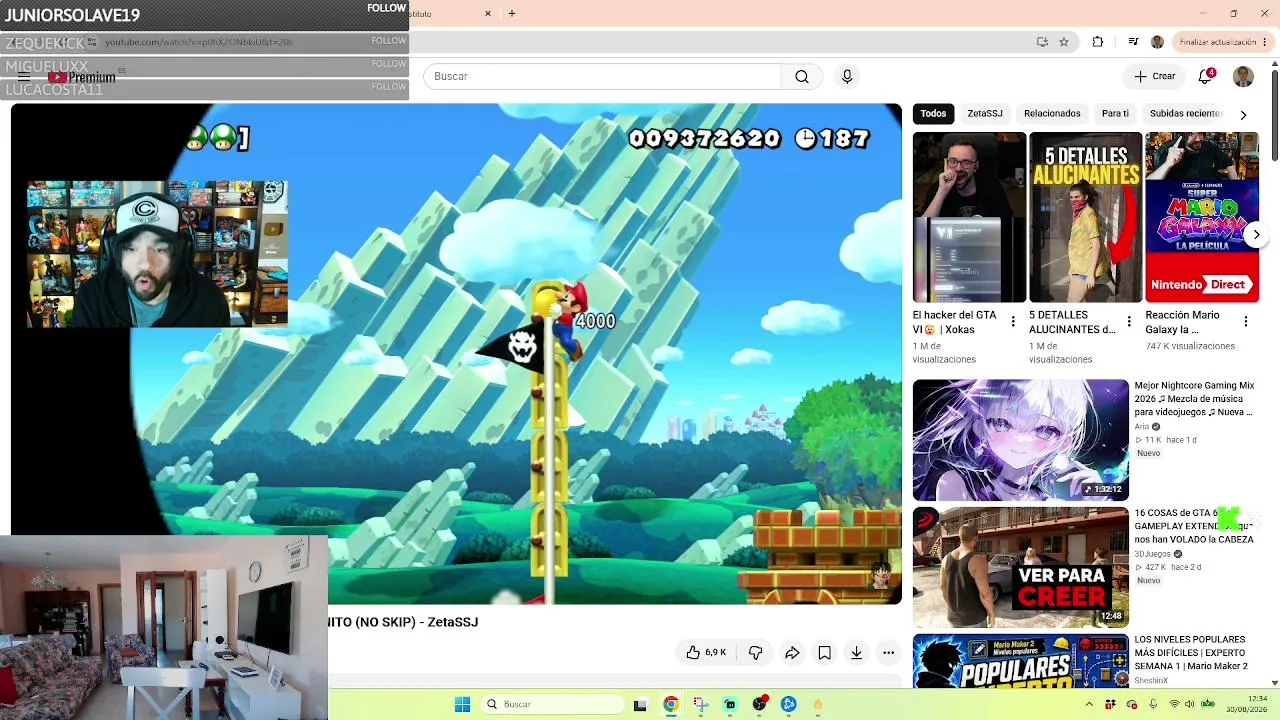Follow LUCACOSTA11 in the overlay list
This screenshot has width=1280, height=720.
click(388, 87)
